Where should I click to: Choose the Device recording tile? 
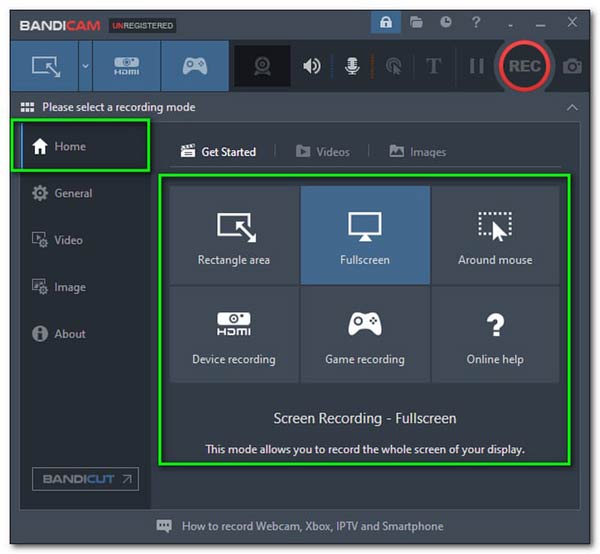(x=234, y=335)
